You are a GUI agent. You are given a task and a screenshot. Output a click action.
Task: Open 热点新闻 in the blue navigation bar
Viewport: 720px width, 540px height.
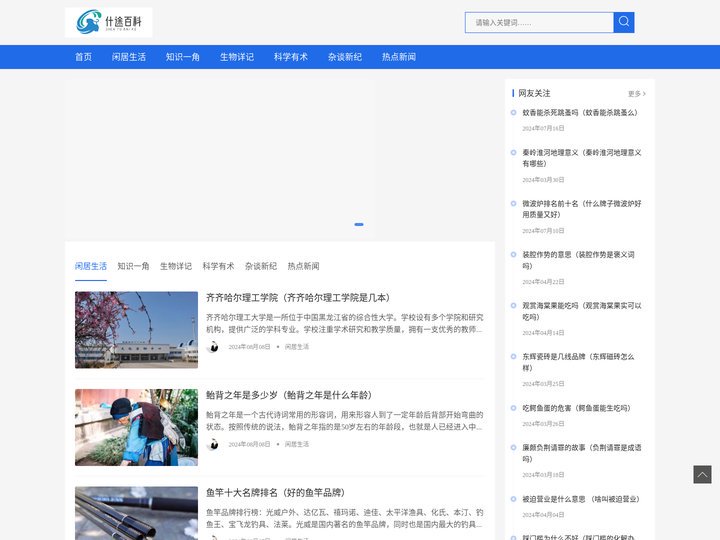click(399, 57)
